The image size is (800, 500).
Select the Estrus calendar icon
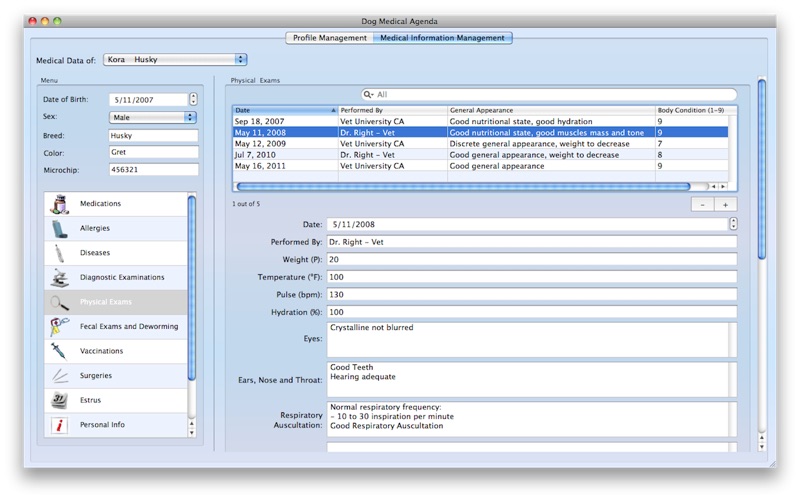[59, 400]
